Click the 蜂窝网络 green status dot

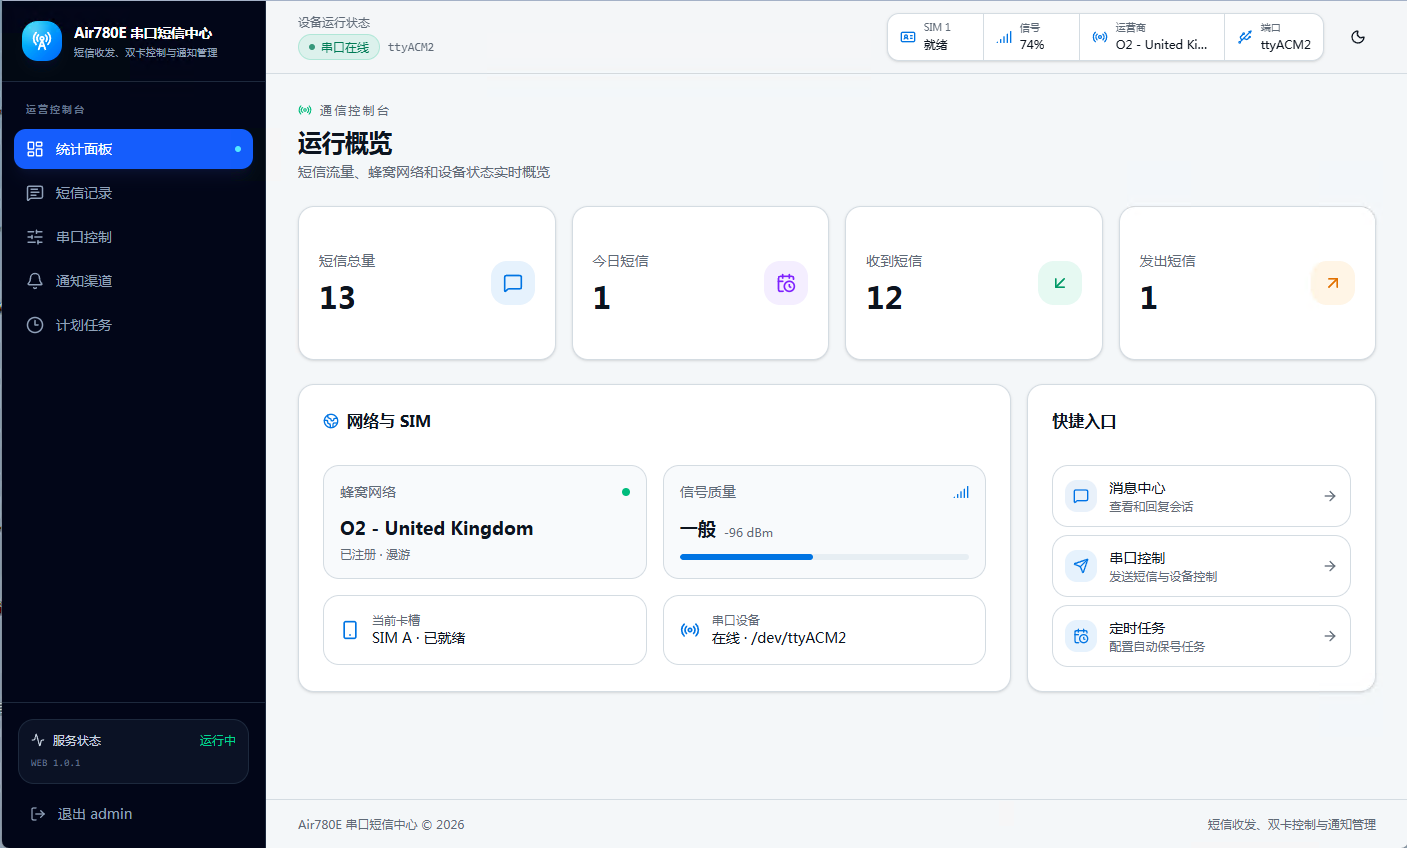click(x=626, y=492)
